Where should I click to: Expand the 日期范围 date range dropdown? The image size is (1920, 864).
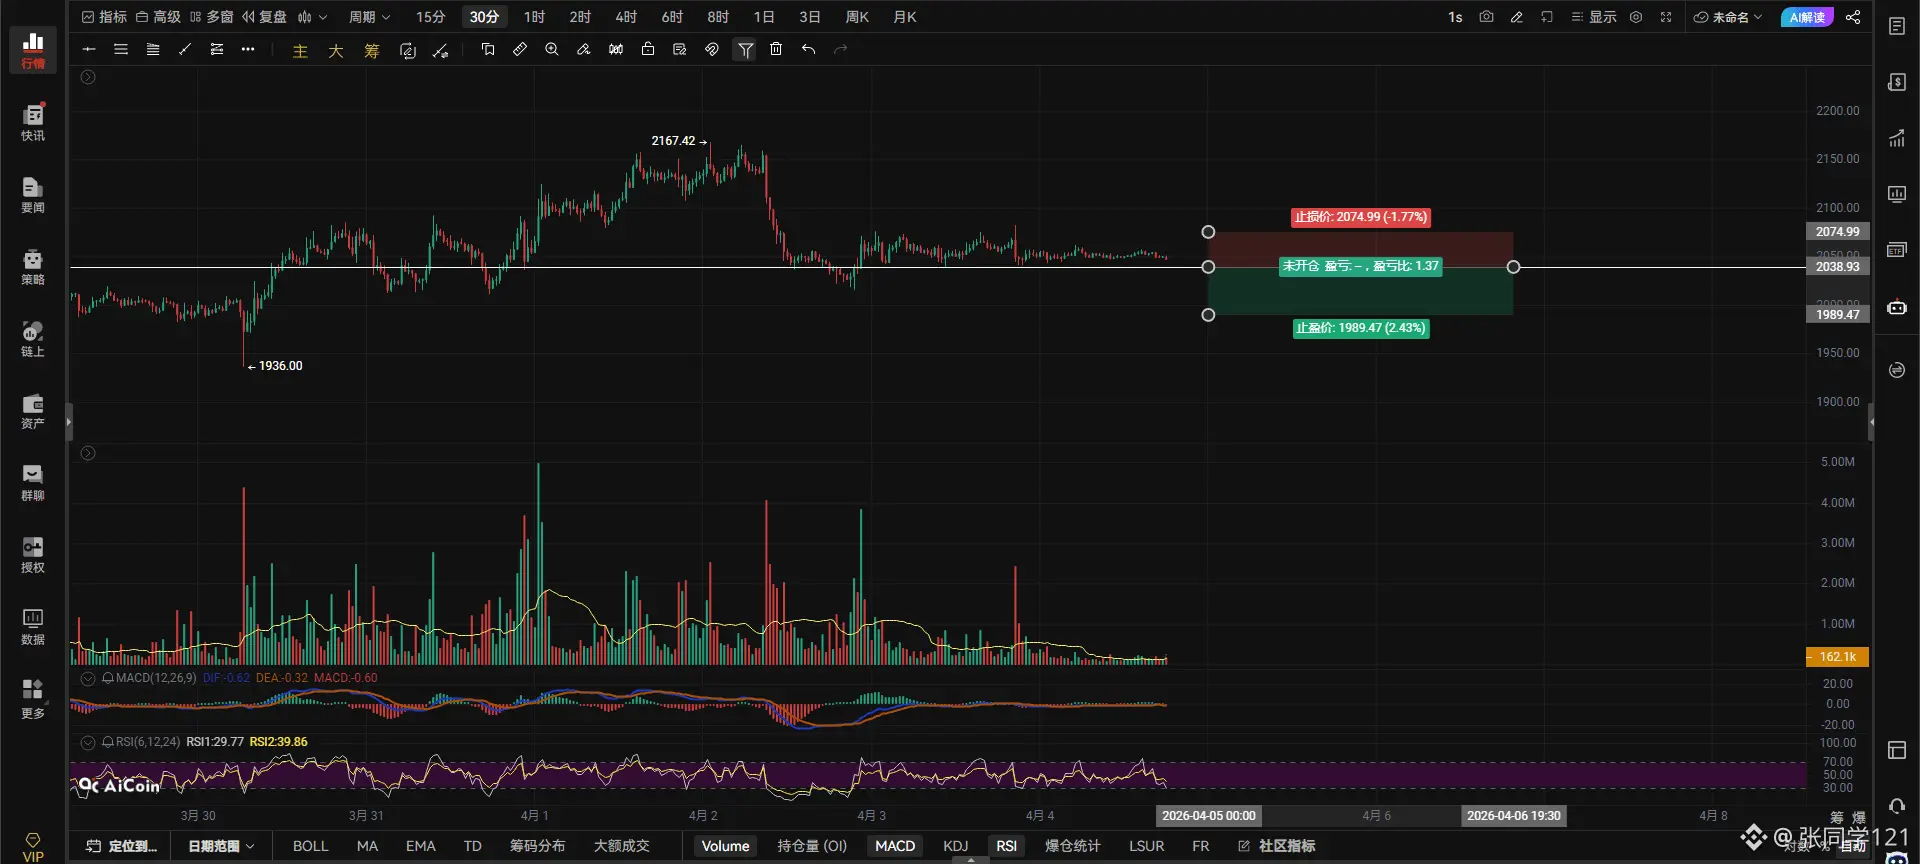pyautogui.click(x=221, y=846)
